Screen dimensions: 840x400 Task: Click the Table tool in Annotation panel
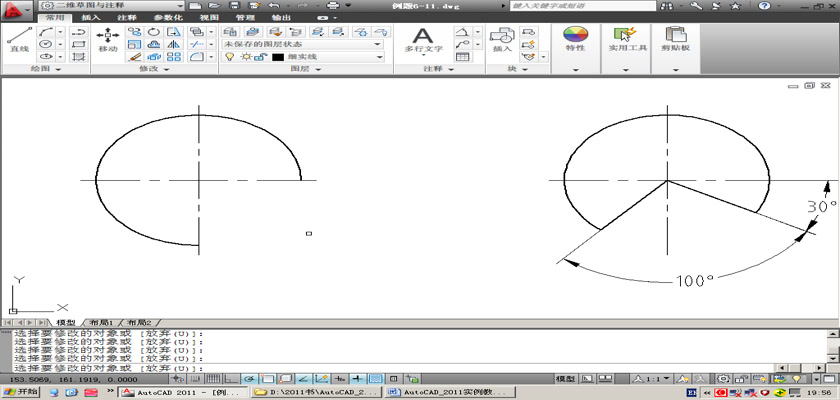(462, 56)
